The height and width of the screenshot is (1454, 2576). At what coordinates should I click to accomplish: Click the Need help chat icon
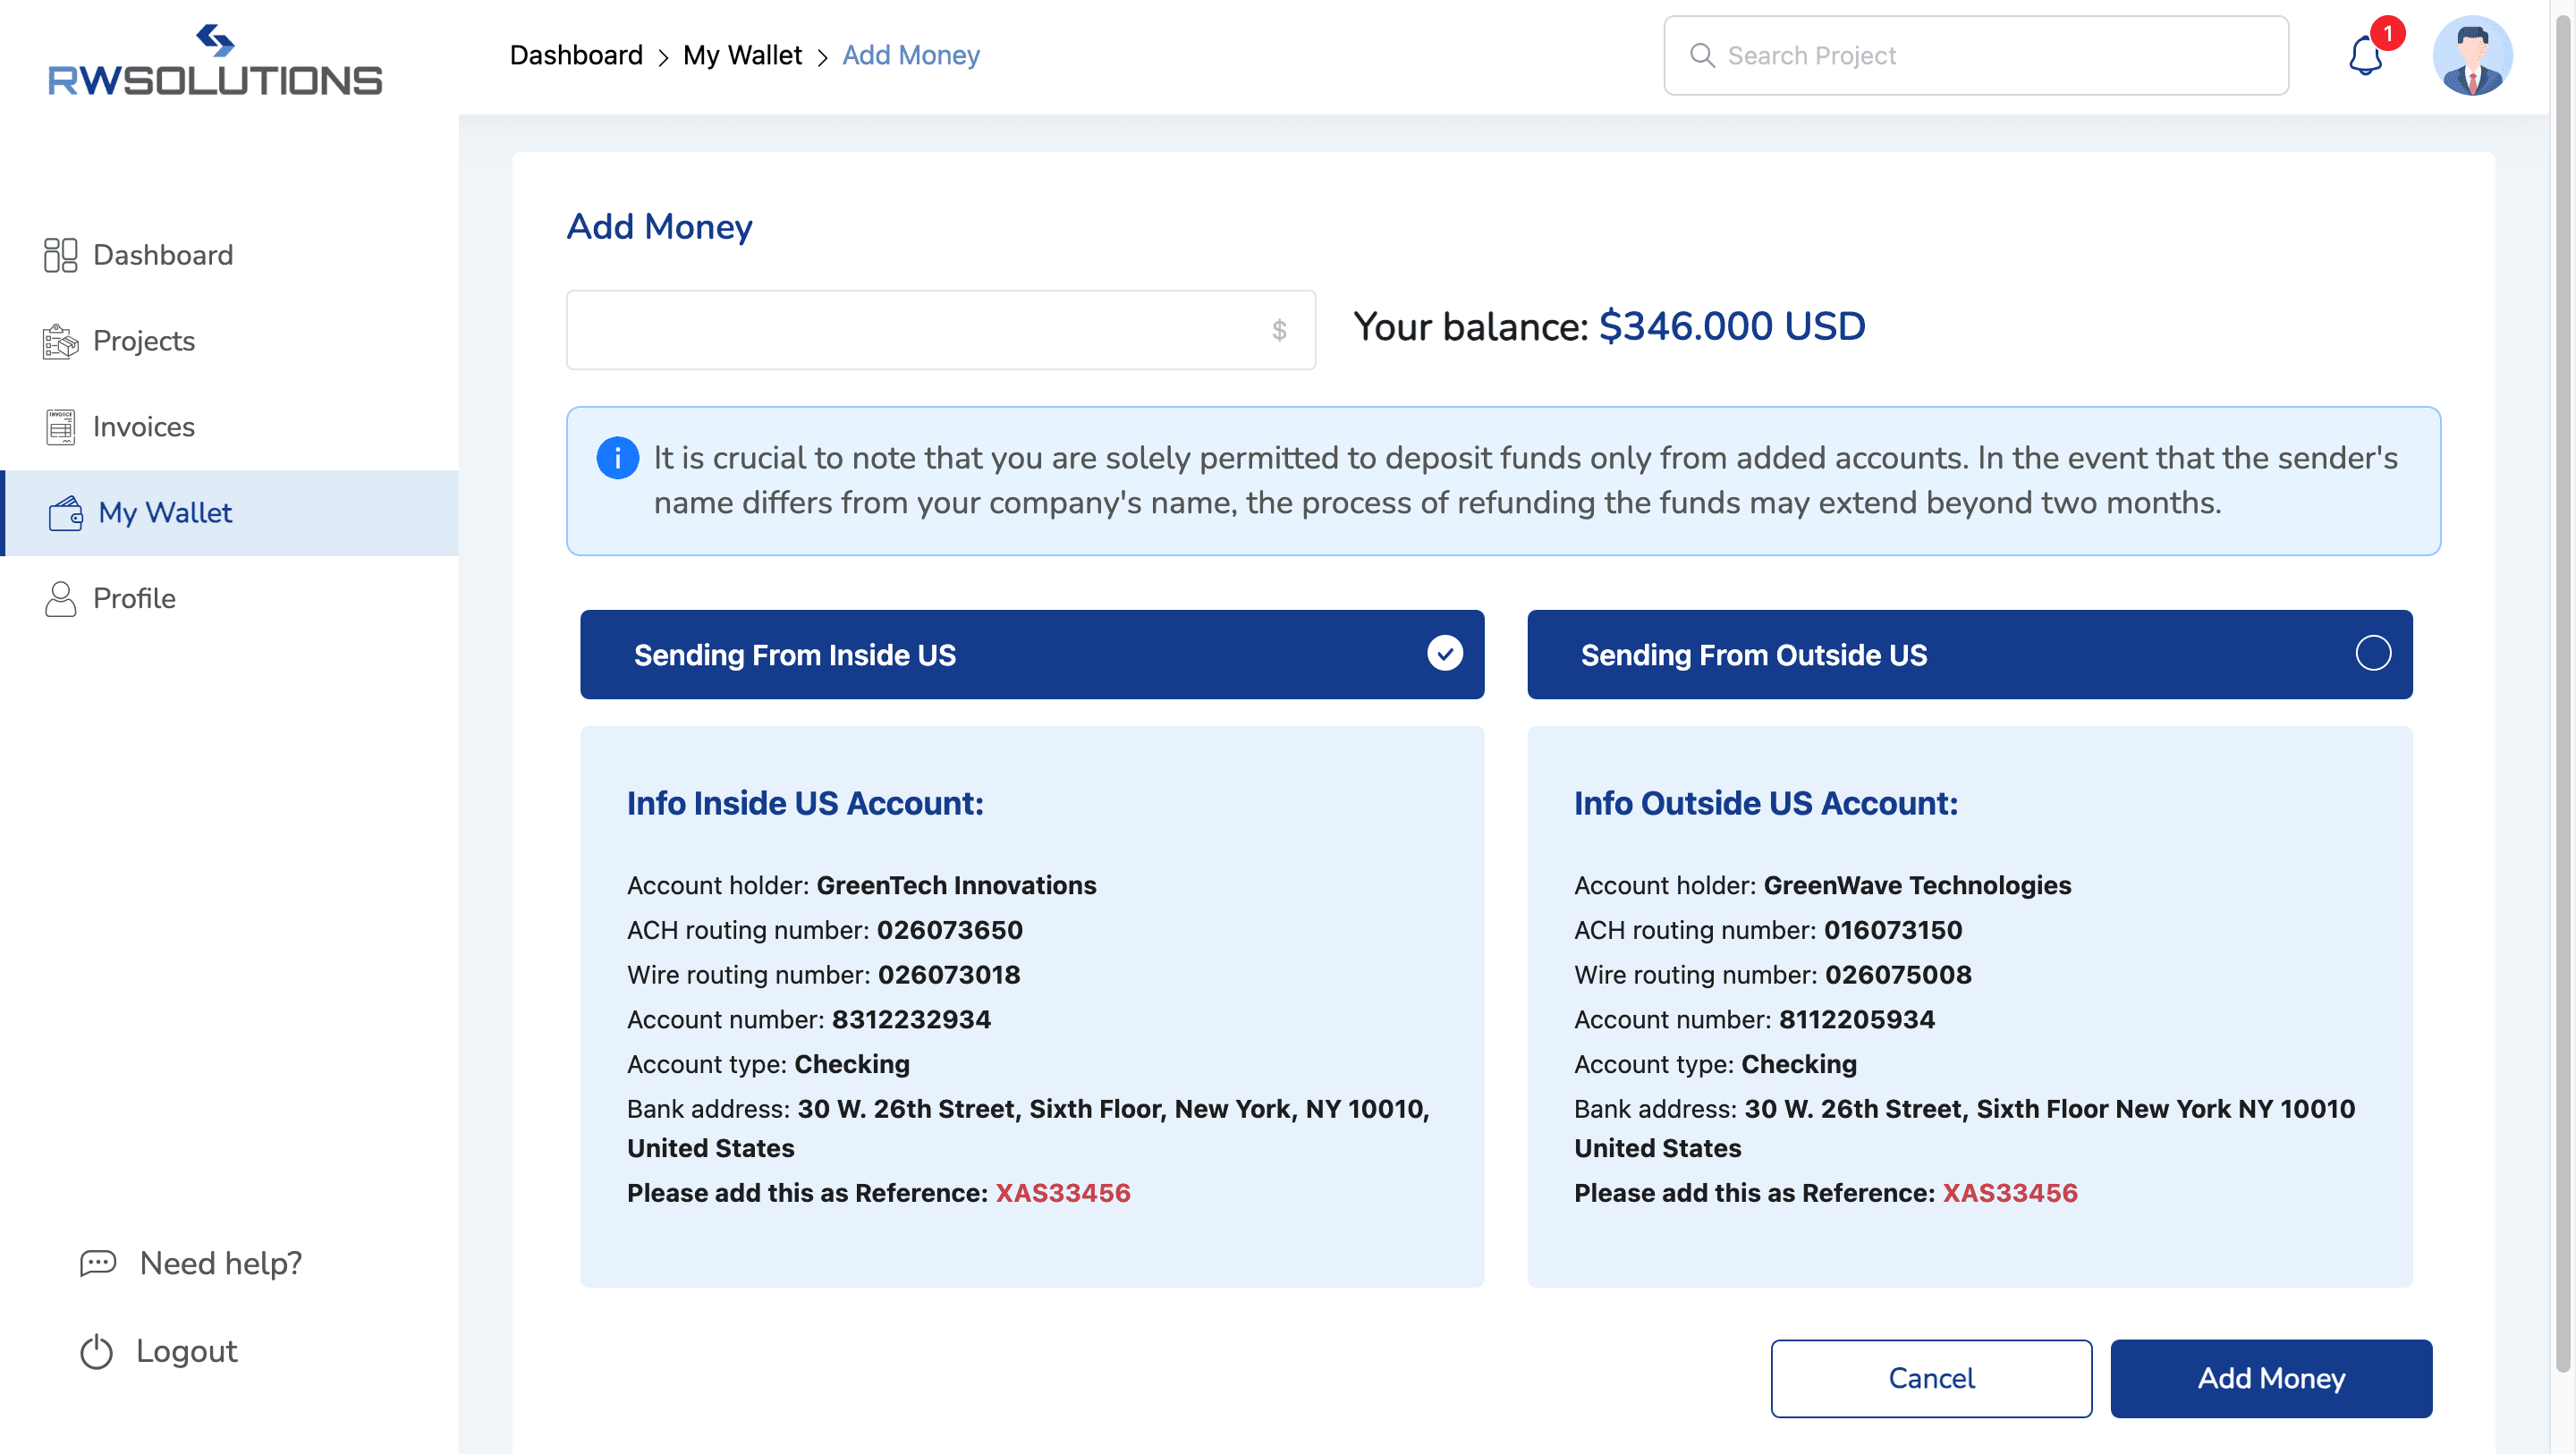coord(98,1263)
